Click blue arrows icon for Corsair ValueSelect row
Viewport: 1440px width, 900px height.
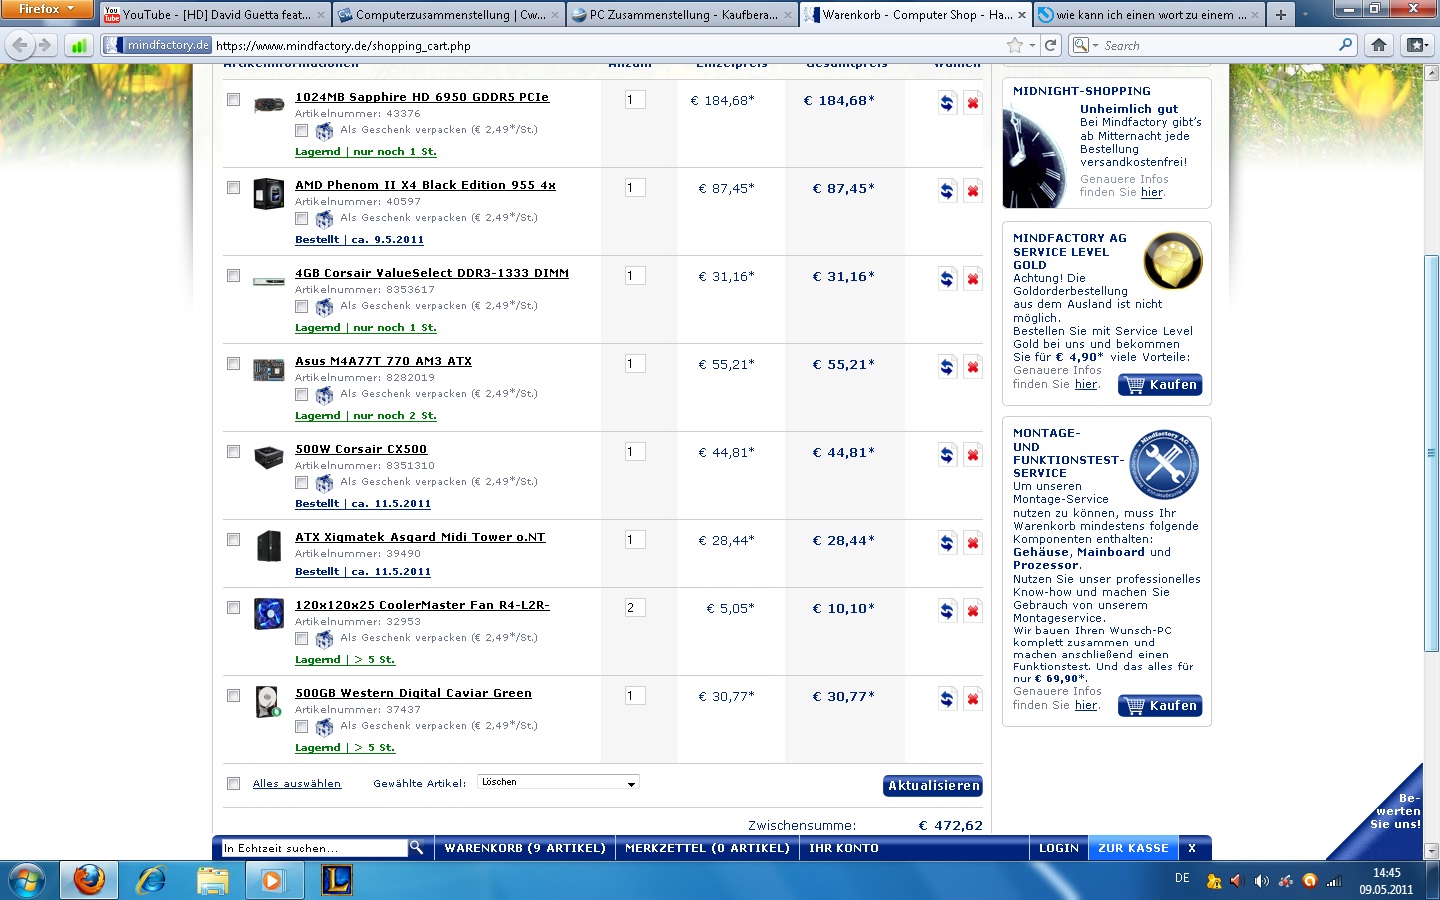point(947,278)
